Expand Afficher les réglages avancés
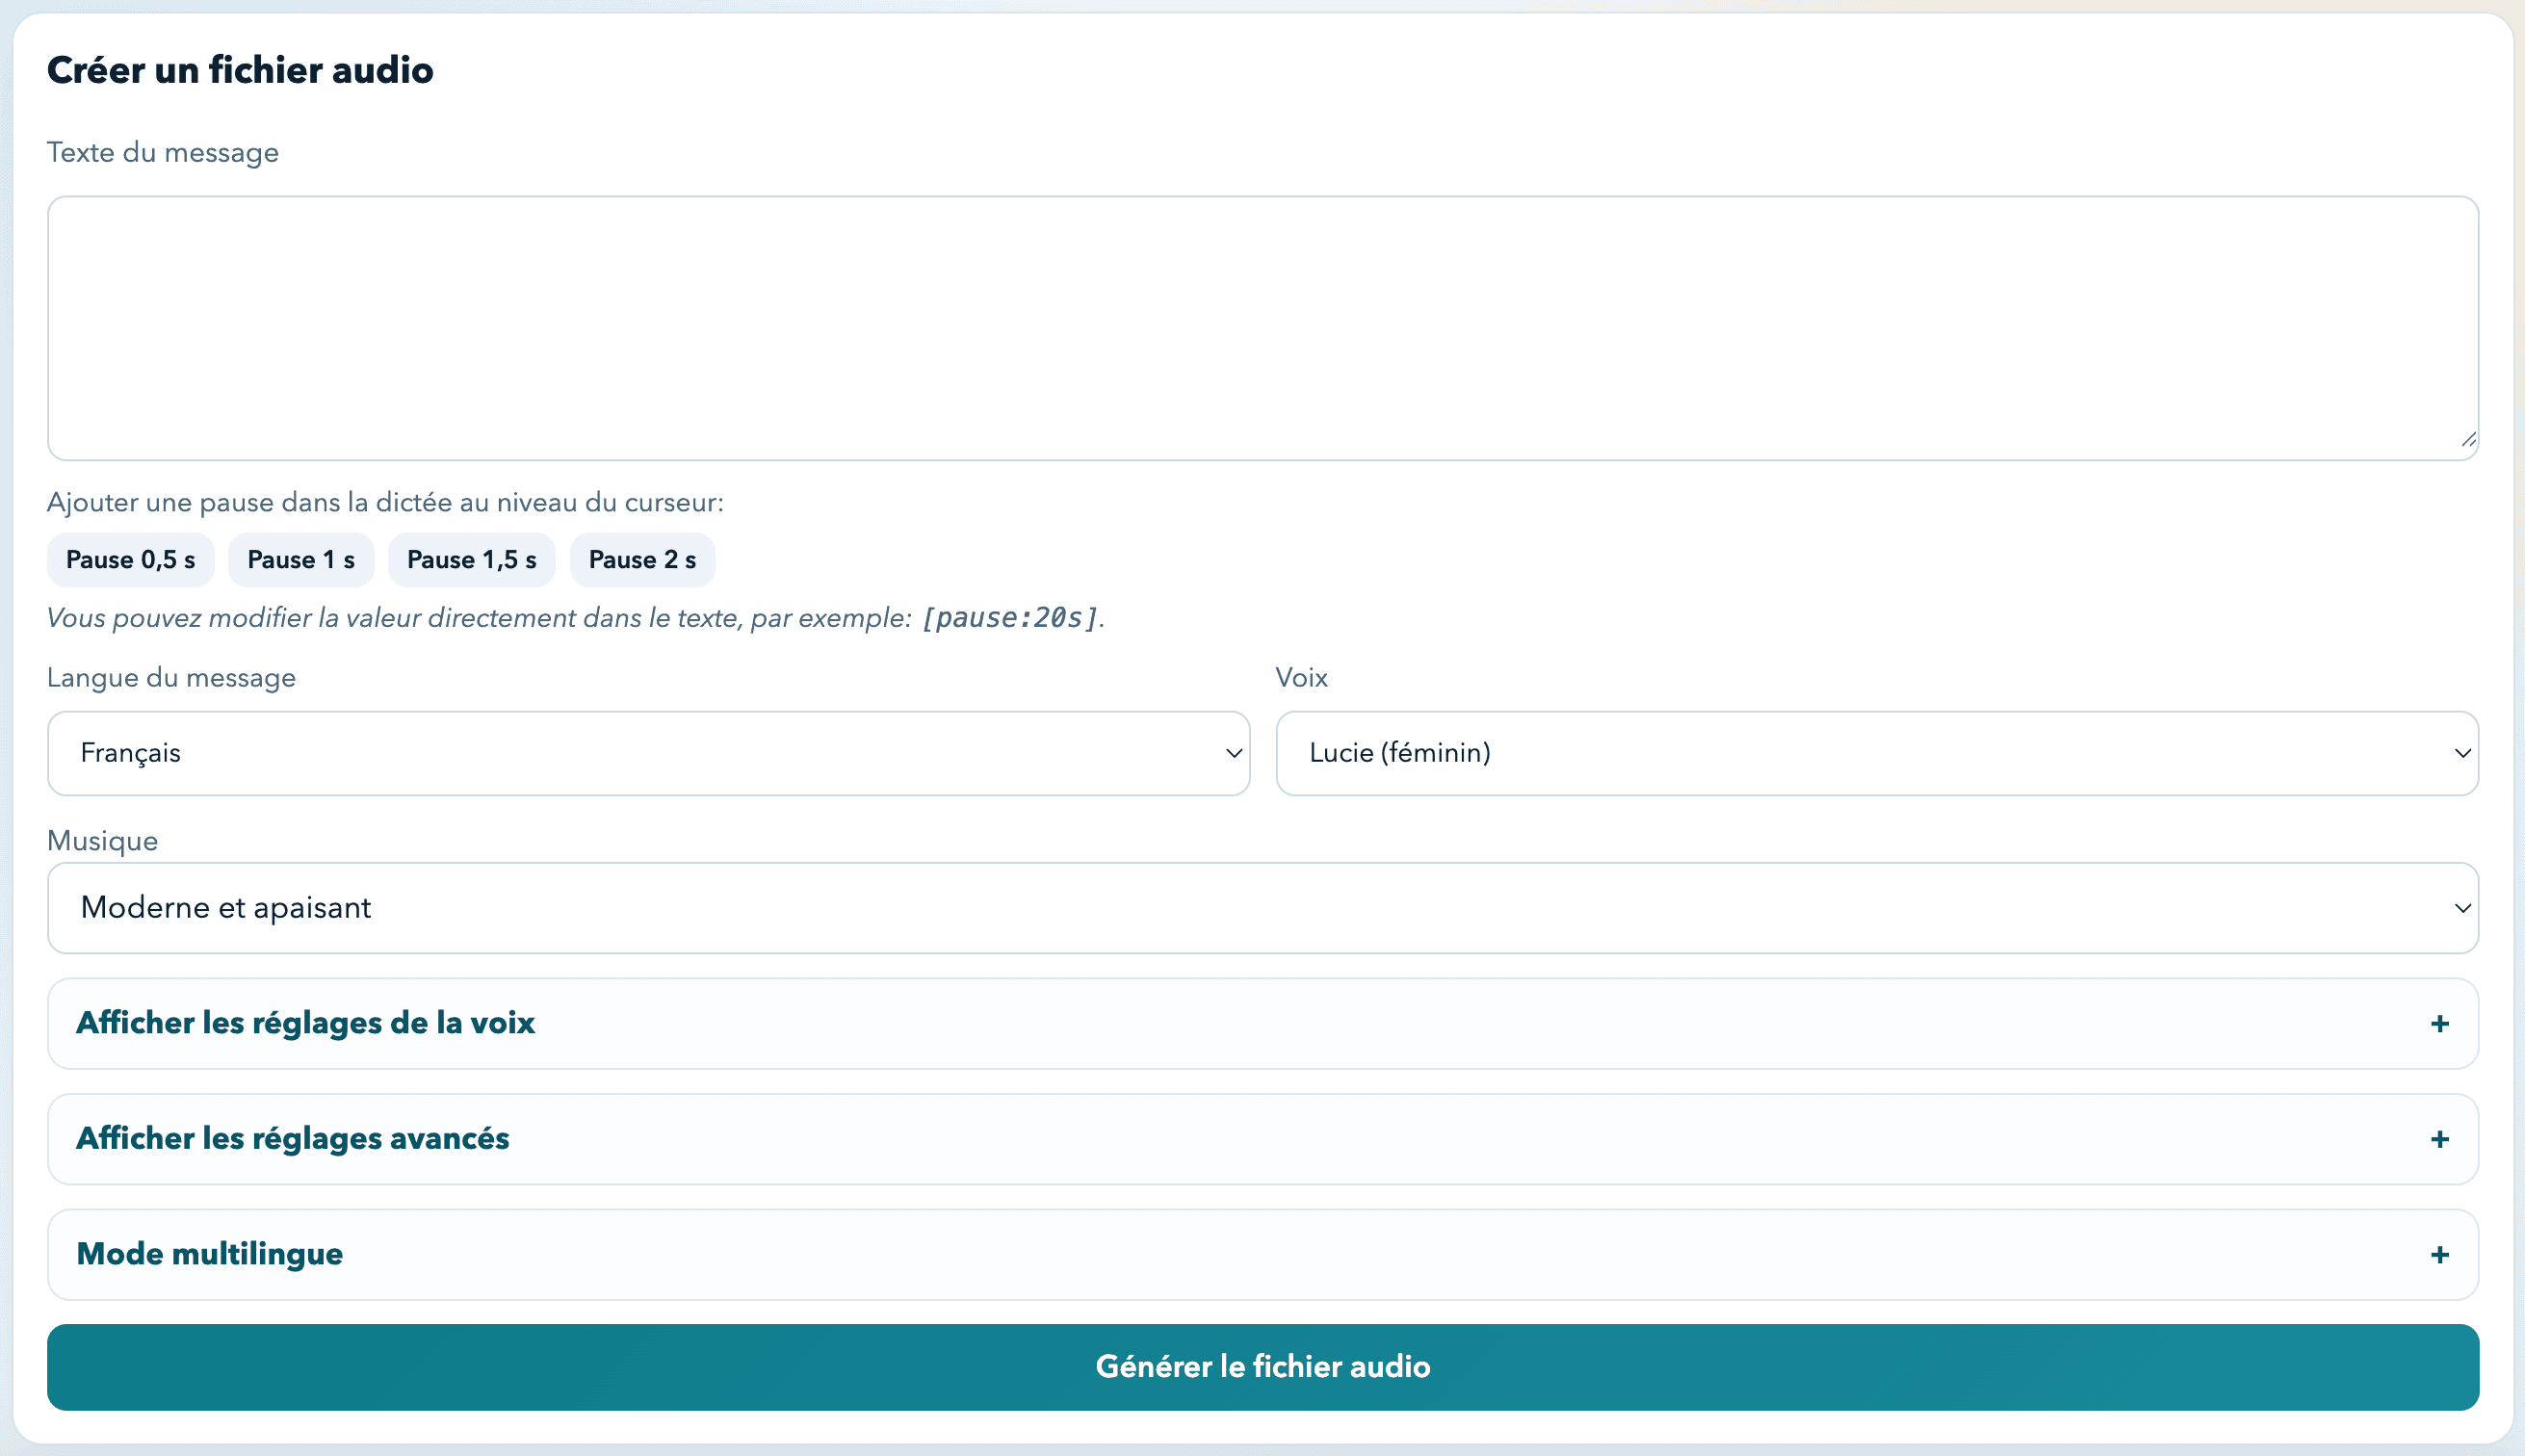 click(293, 1139)
